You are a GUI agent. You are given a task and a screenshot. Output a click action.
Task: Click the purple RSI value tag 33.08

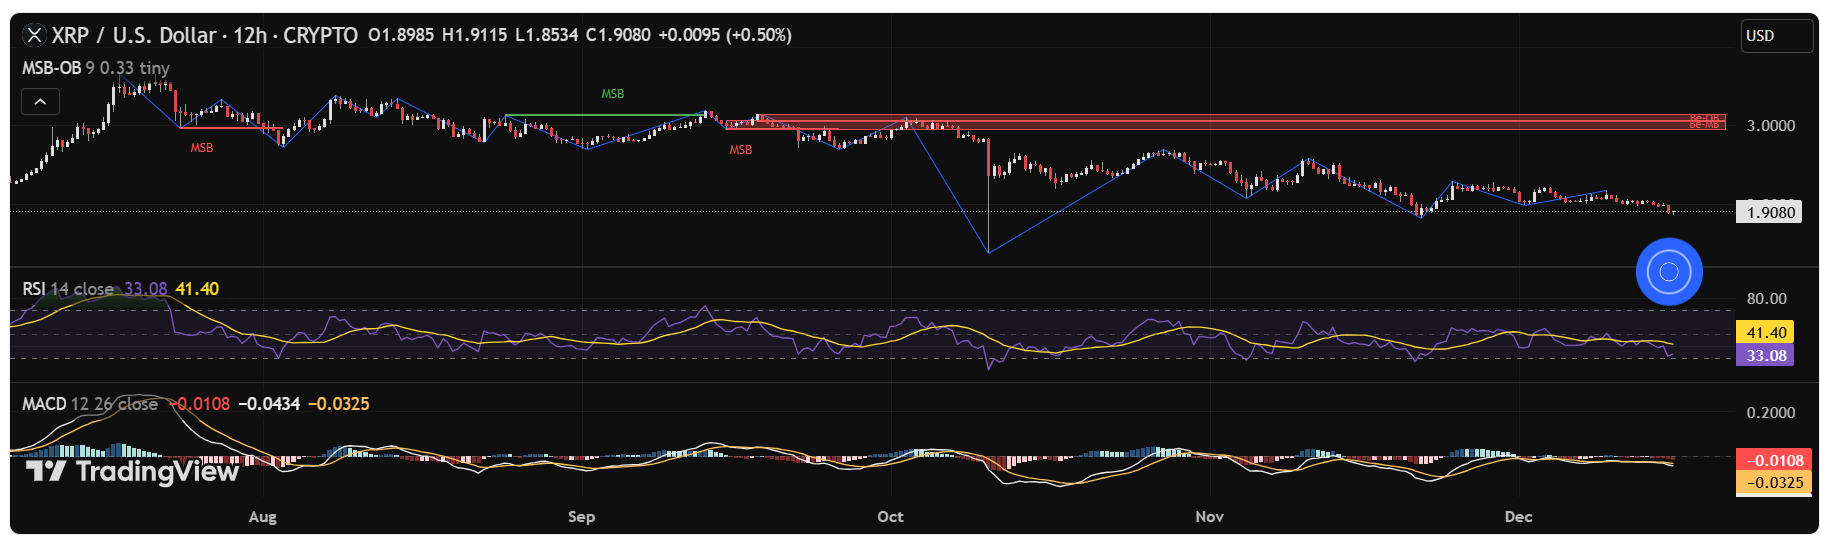[x=1765, y=356]
